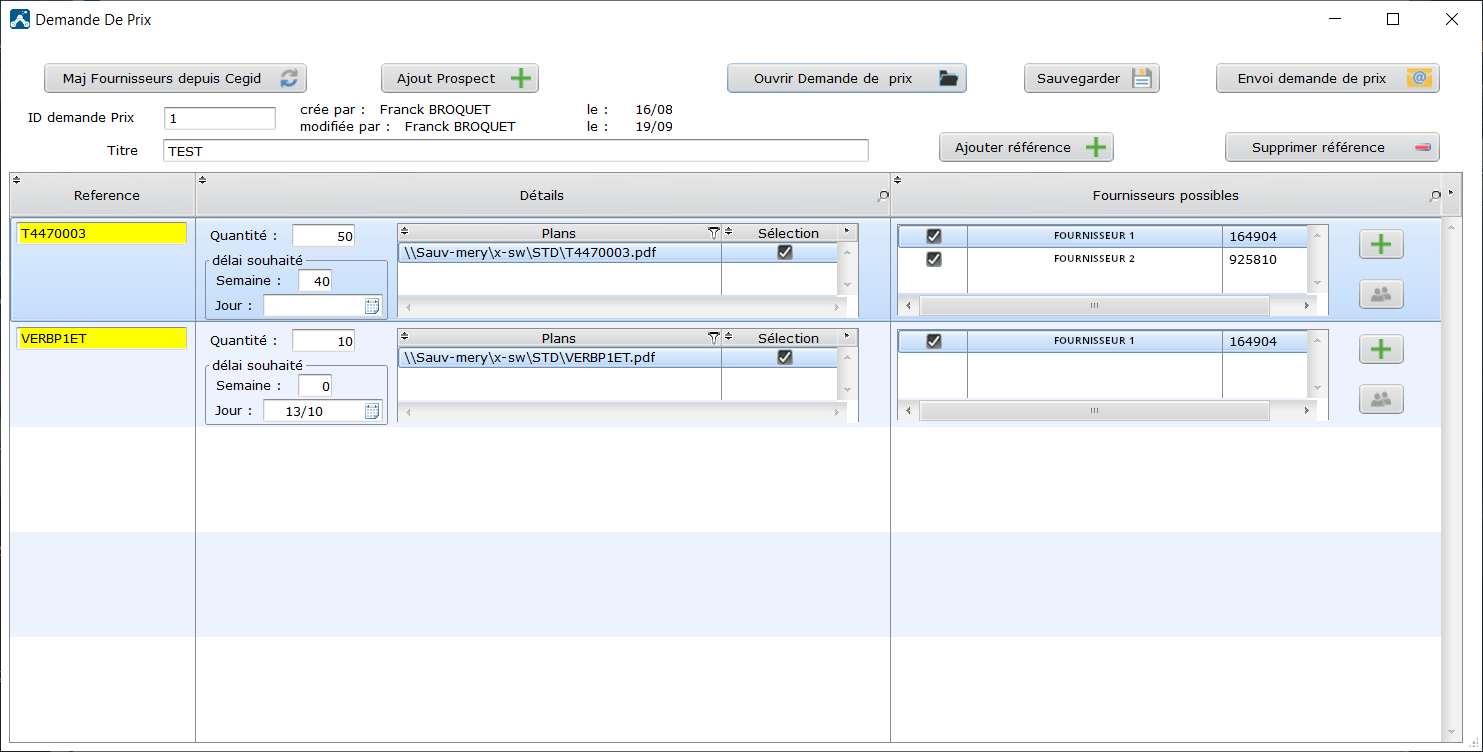Image resolution: width=1483 pixels, height=752 pixels.
Task: Click the Titre field containing TEST
Action: coord(516,151)
